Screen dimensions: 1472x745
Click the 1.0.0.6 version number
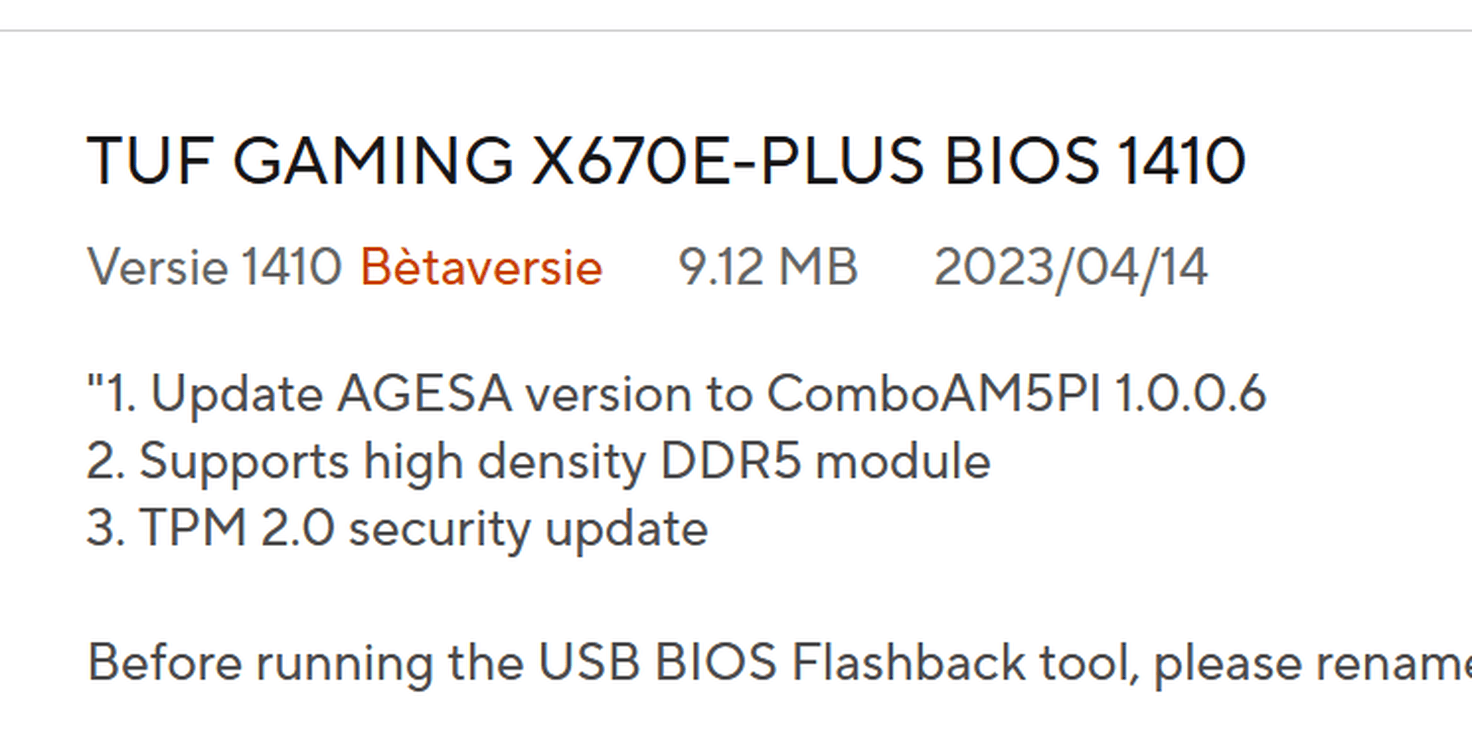pyautogui.click(x=1190, y=395)
